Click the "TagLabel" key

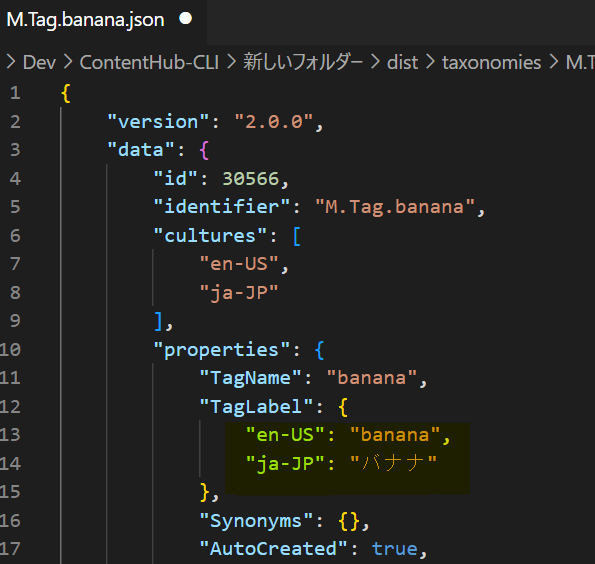(256, 406)
